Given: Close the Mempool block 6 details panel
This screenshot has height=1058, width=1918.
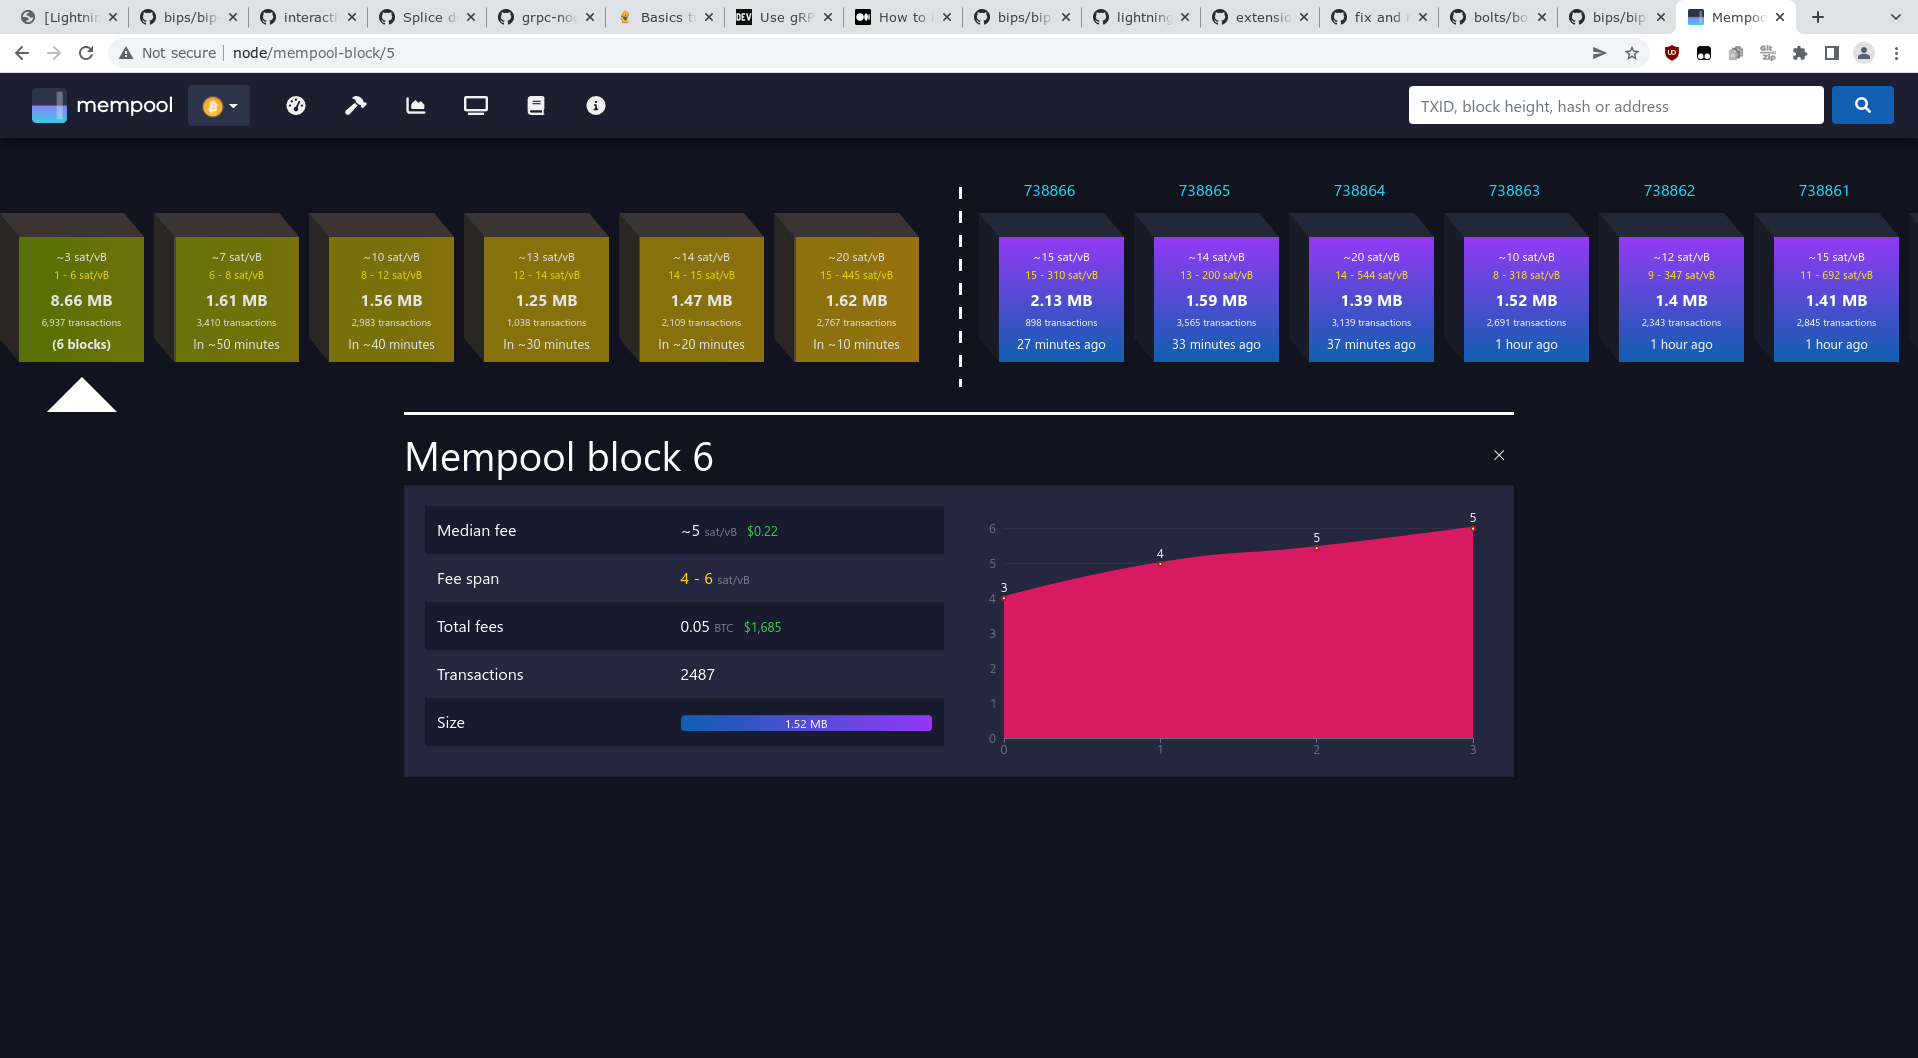Looking at the screenshot, I should [1498, 455].
